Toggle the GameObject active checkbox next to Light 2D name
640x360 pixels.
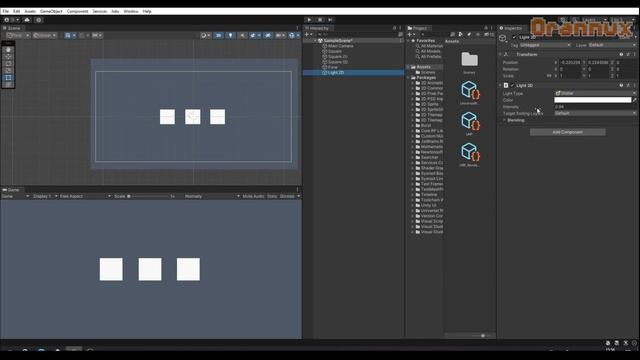514,37
